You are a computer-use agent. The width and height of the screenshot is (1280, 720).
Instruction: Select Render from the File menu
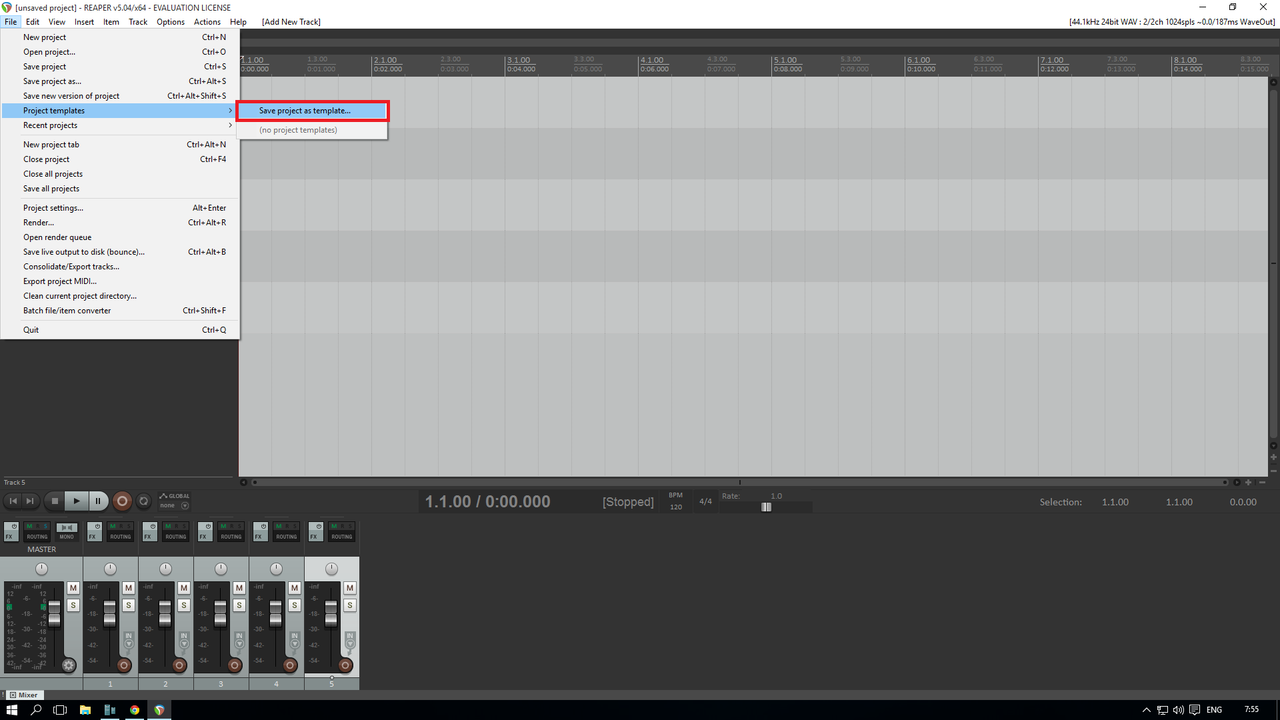[x=120, y=222]
